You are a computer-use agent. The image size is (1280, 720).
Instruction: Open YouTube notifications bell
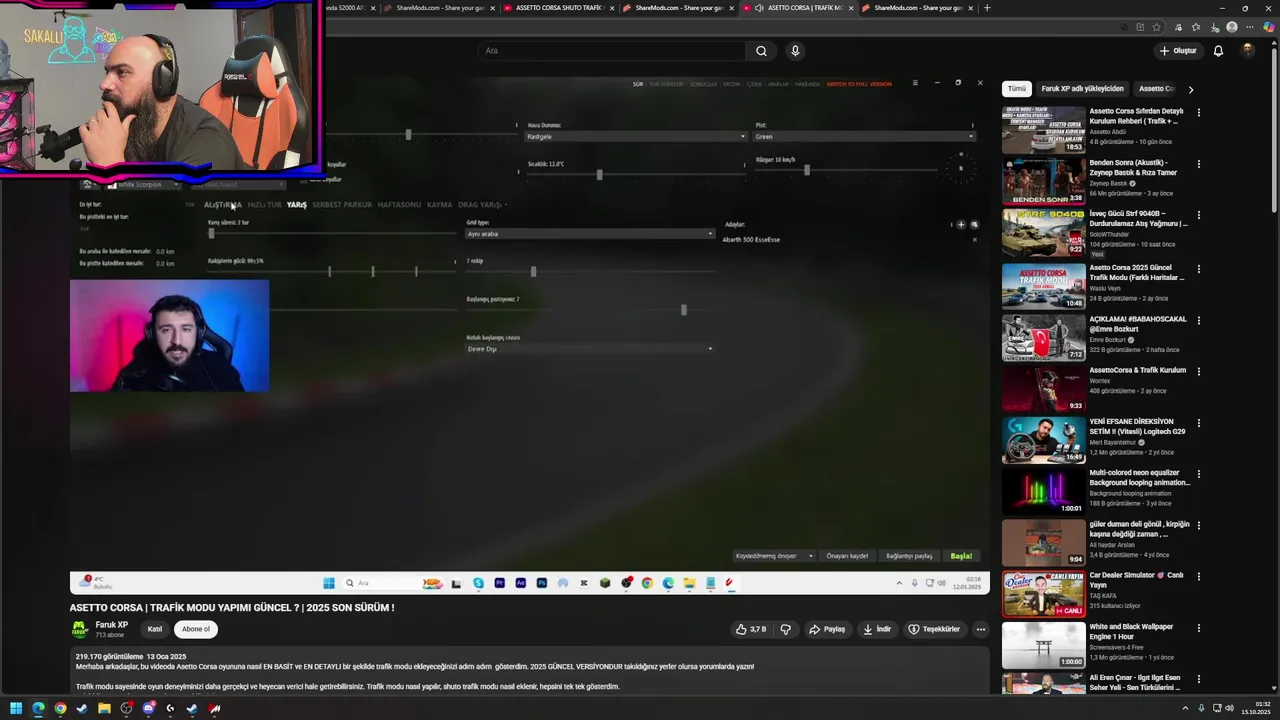point(1218,51)
